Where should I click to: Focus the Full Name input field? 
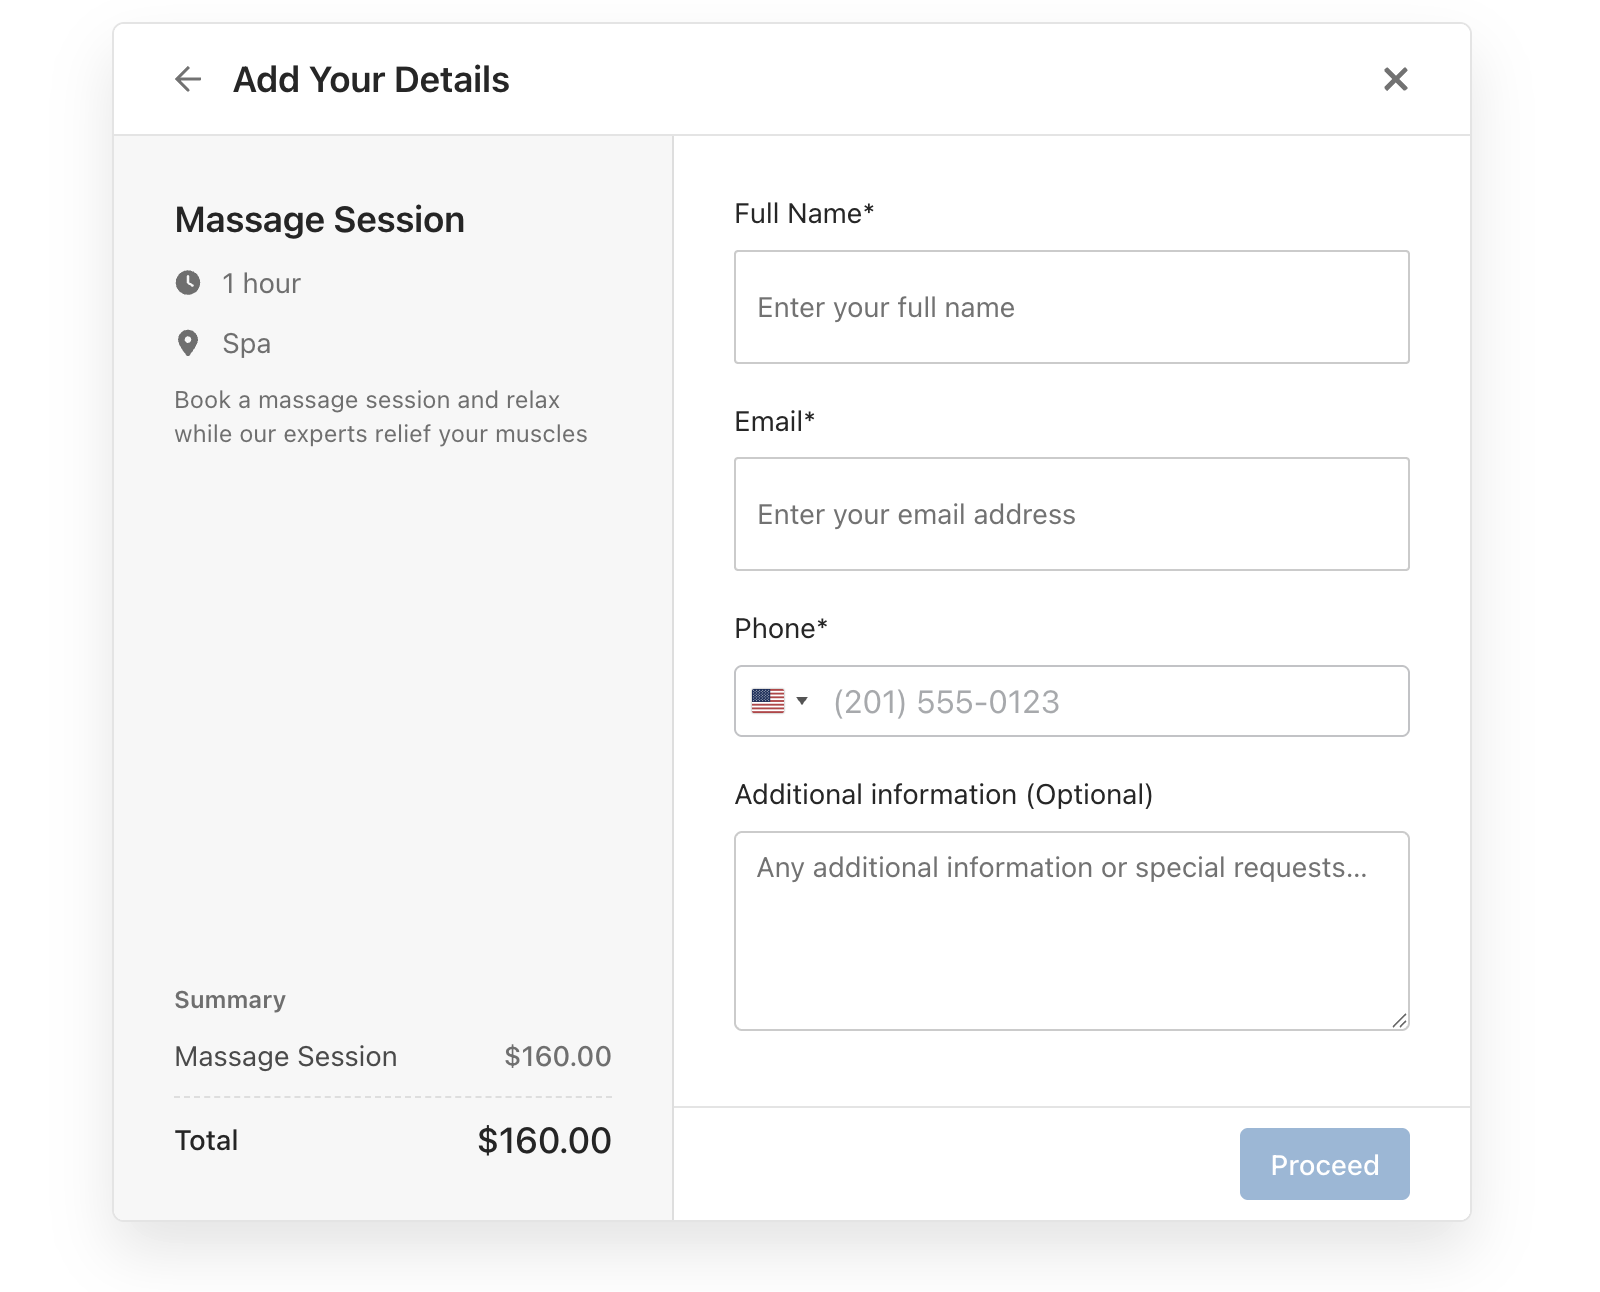pos(1071,307)
